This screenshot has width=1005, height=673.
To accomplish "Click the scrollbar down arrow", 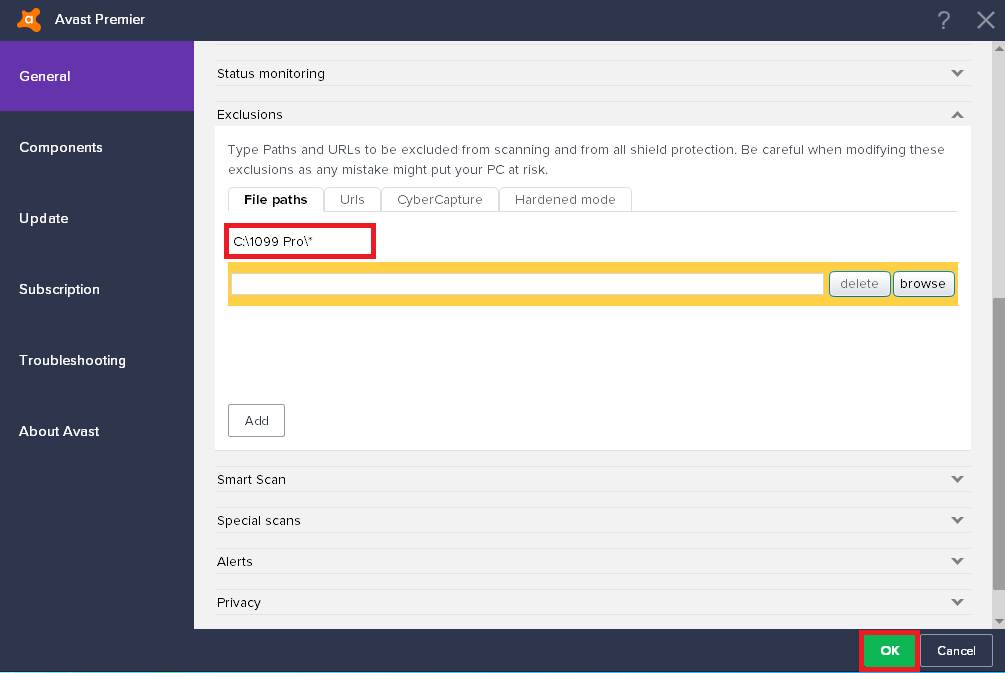I will tap(999, 622).
